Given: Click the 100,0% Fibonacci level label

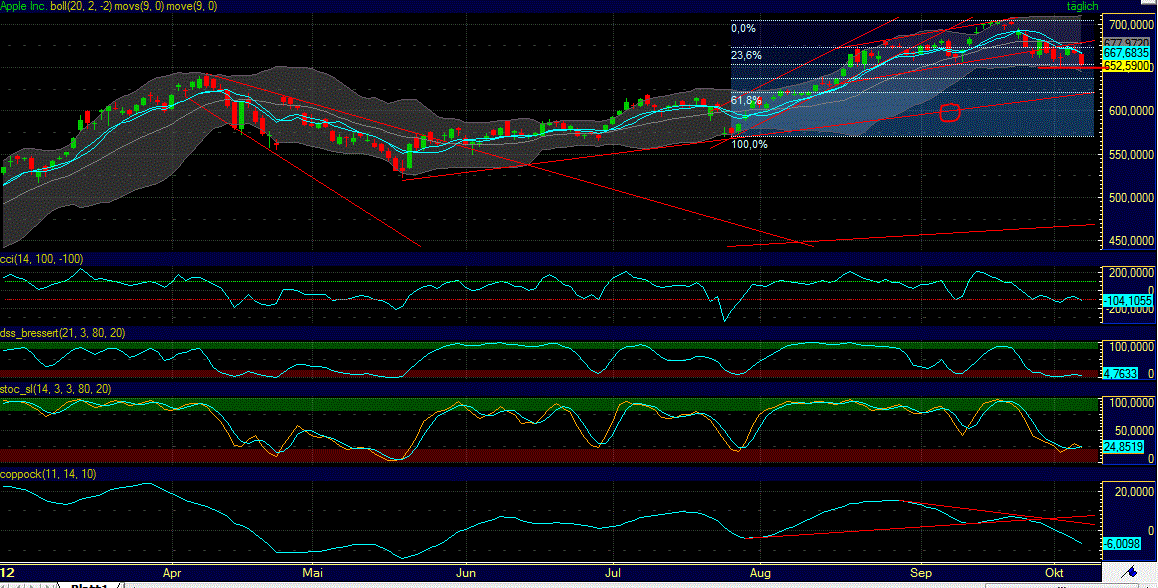Looking at the screenshot, I should (x=749, y=144).
